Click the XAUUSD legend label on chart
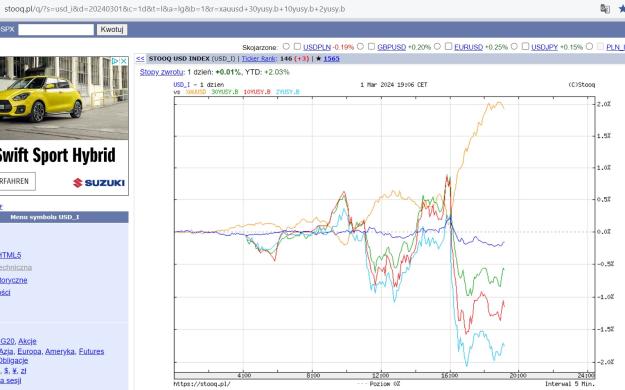This screenshot has width=625, height=390. click(x=196, y=92)
